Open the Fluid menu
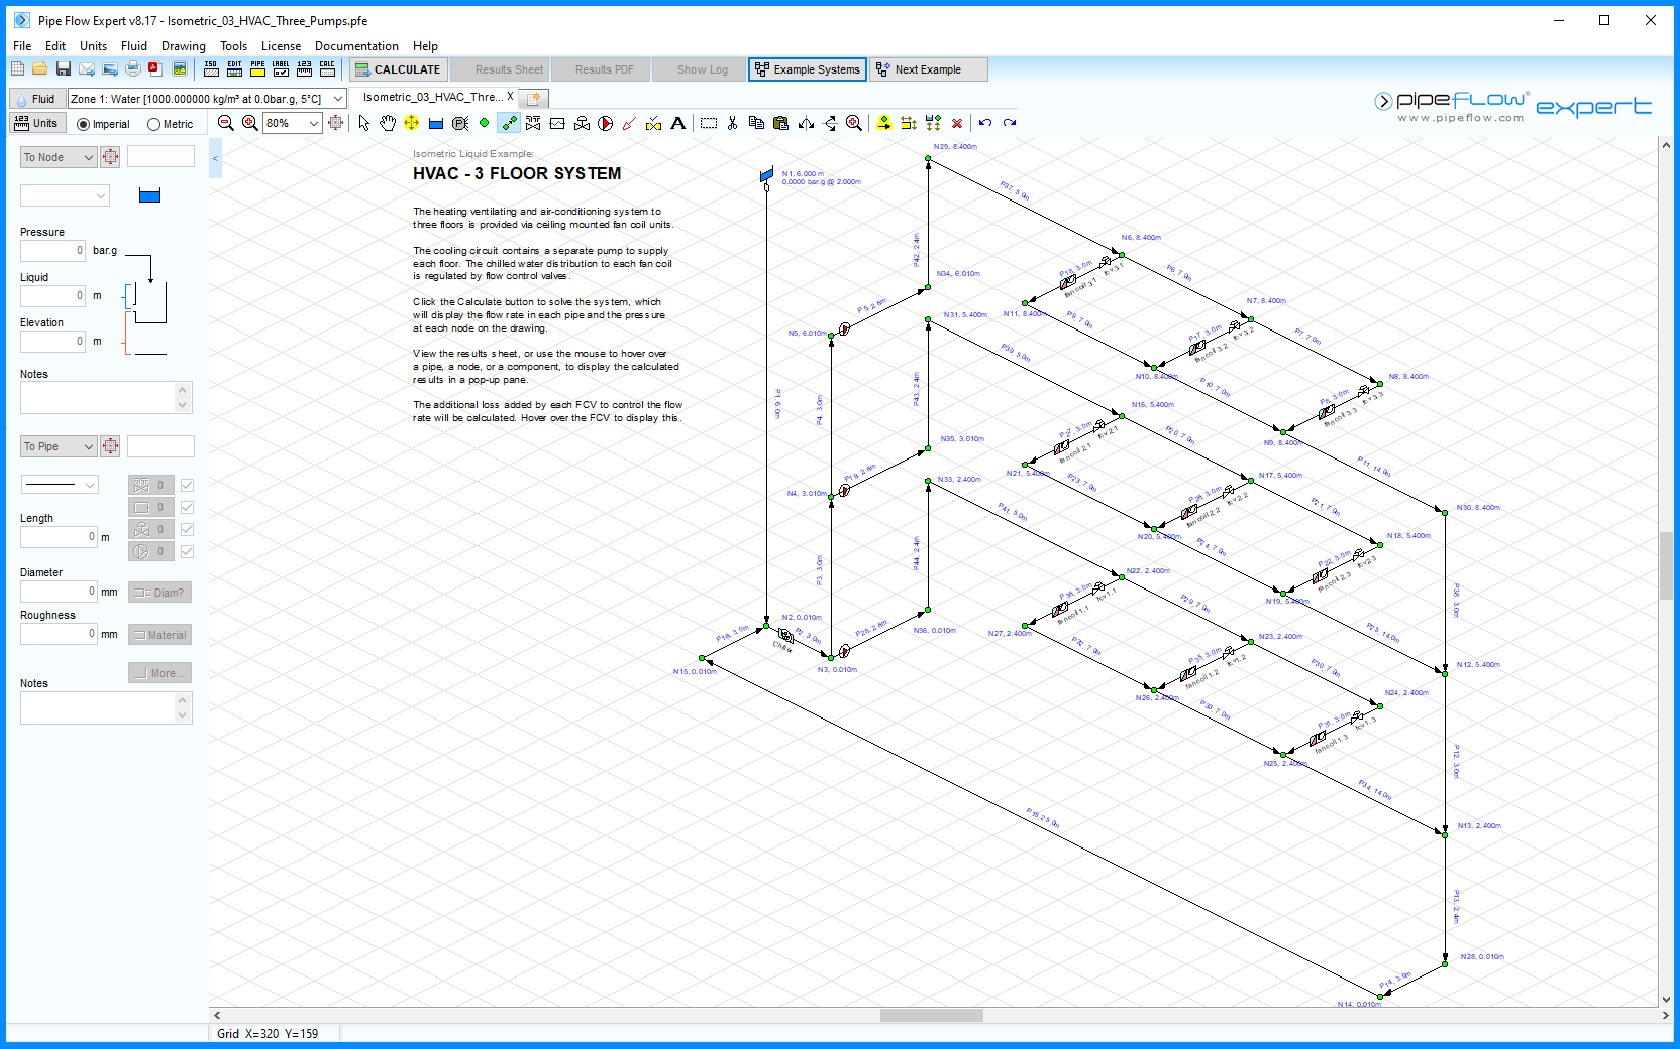 click(134, 45)
